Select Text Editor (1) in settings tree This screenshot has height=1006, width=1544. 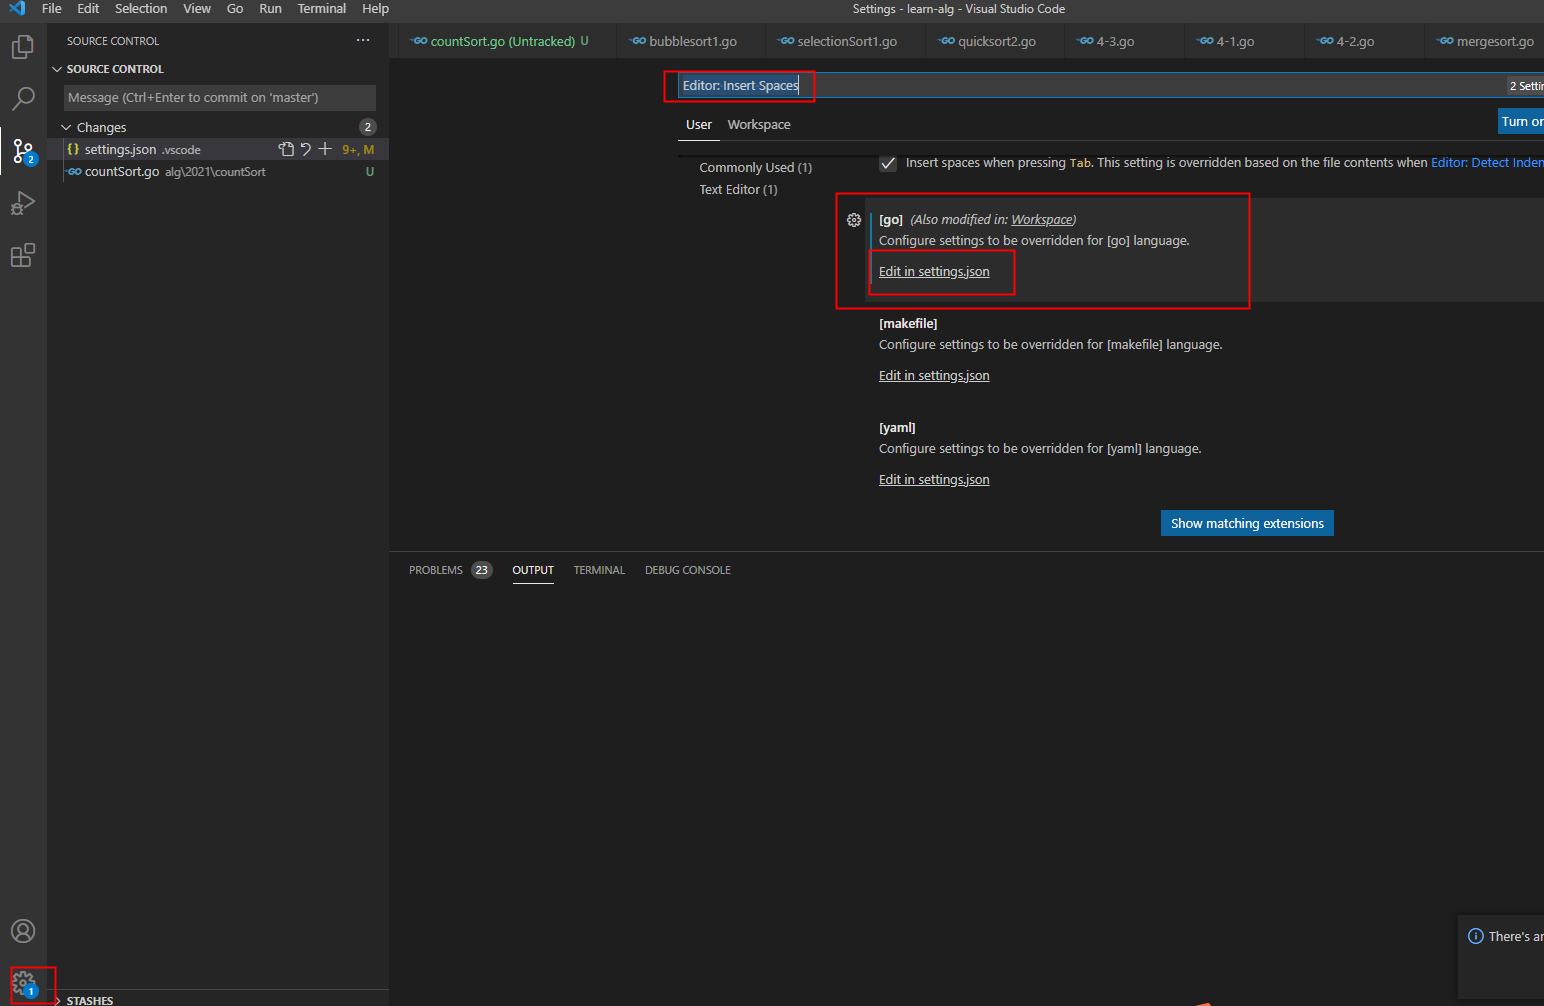point(738,190)
